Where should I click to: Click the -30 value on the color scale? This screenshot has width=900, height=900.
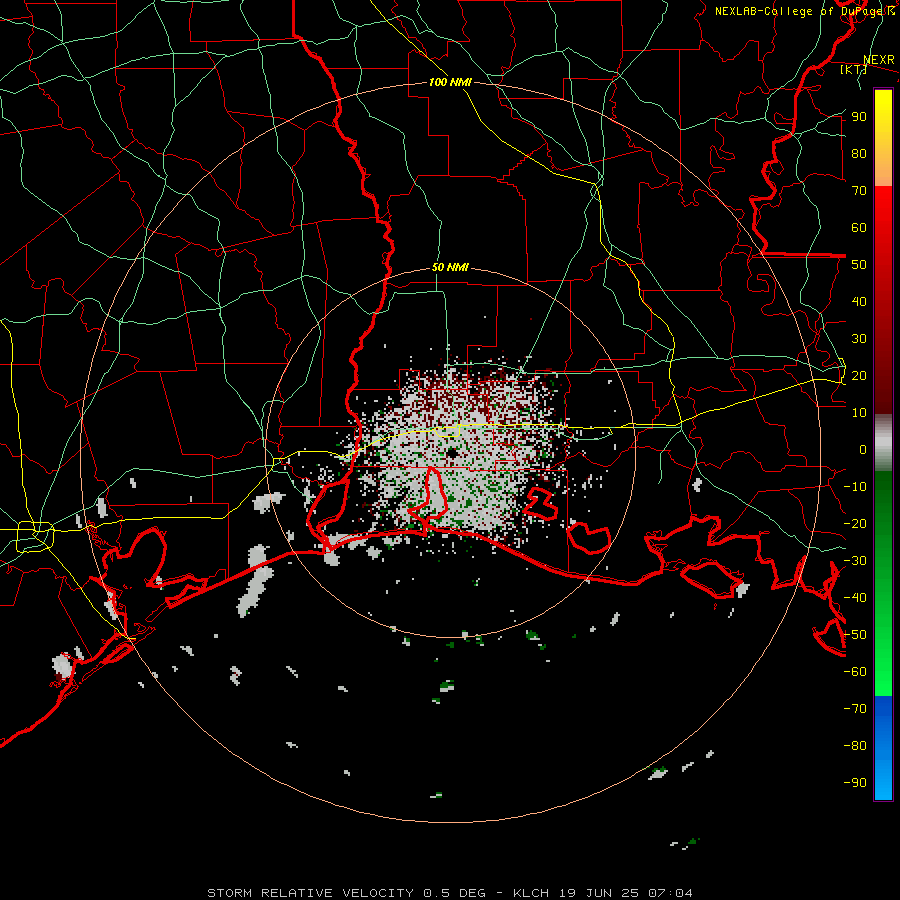pyautogui.click(x=855, y=561)
